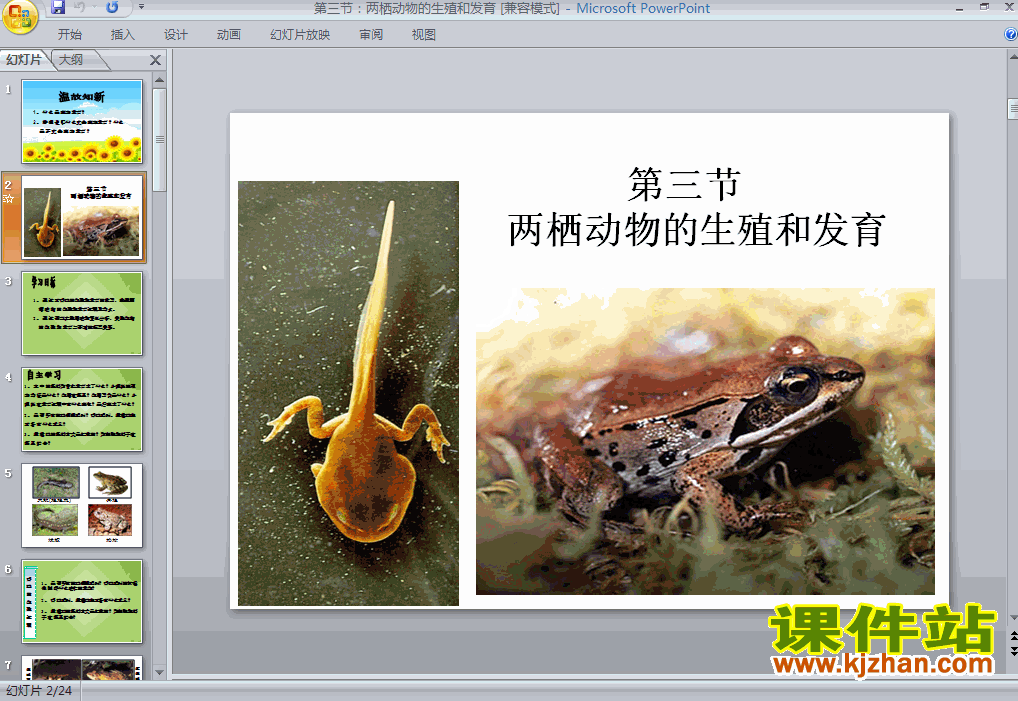Viewport: 1018px width, 701px height.
Task: Select slide 1 thumbnail with sunflowers
Action: point(82,121)
